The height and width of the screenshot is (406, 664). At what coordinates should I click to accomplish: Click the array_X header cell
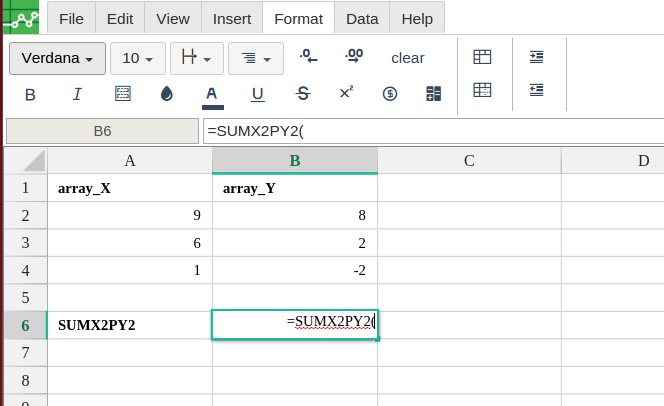[130, 188]
